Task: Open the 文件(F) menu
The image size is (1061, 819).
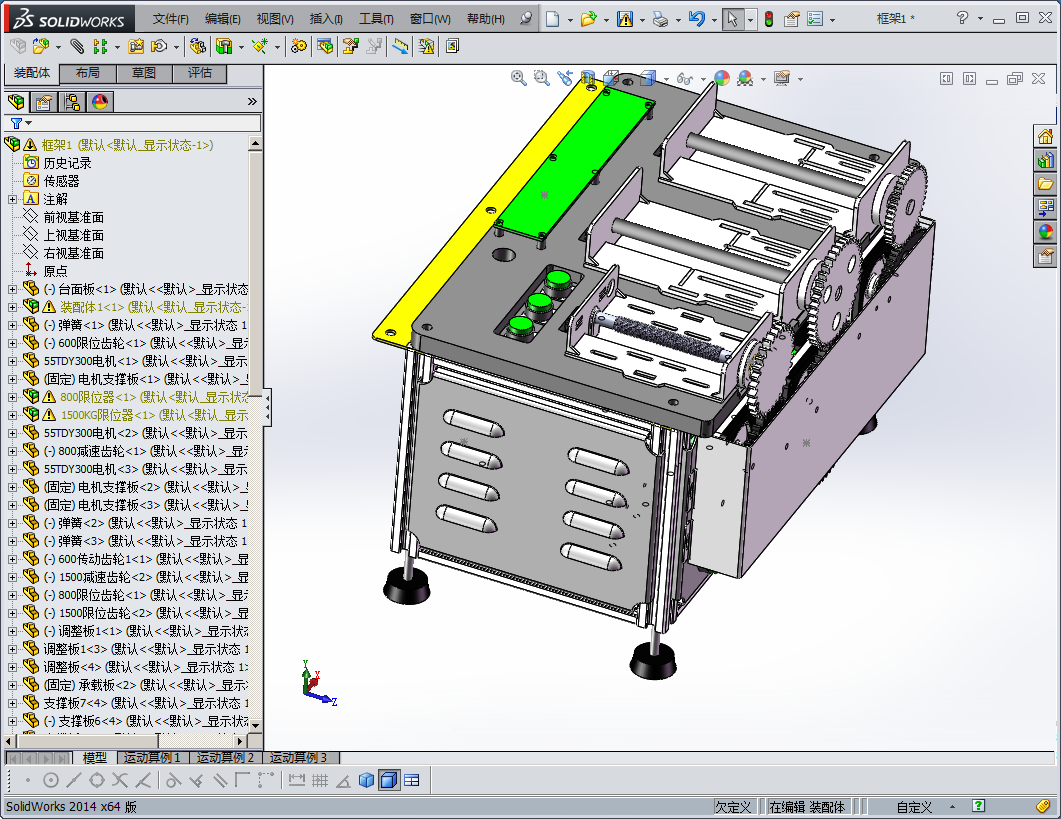Action: pos(171,19)
